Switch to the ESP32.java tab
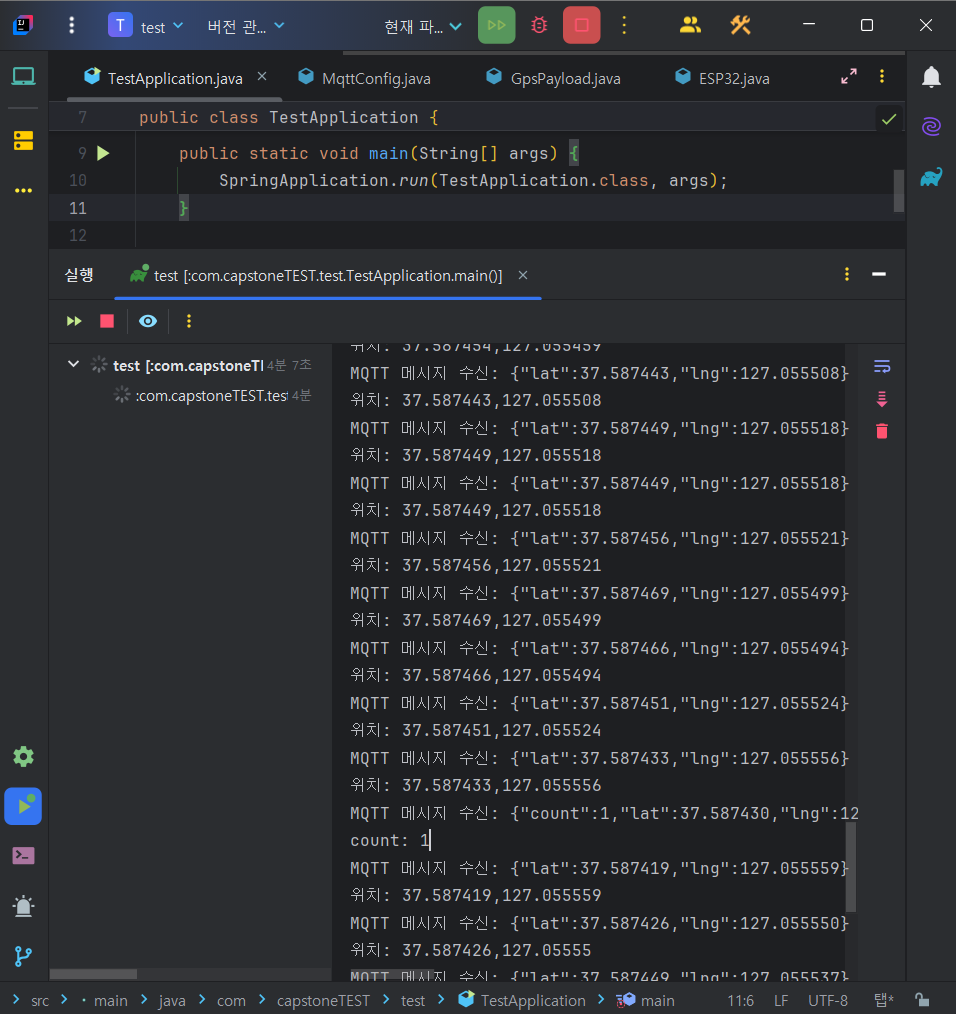Screen dimensions: 956x1014 pos(722,78)
